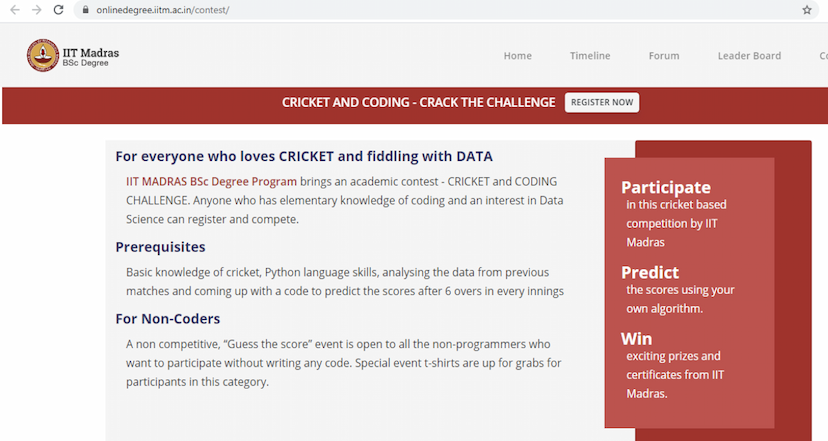Click the Win heading in red panel

tap(636, 338)
